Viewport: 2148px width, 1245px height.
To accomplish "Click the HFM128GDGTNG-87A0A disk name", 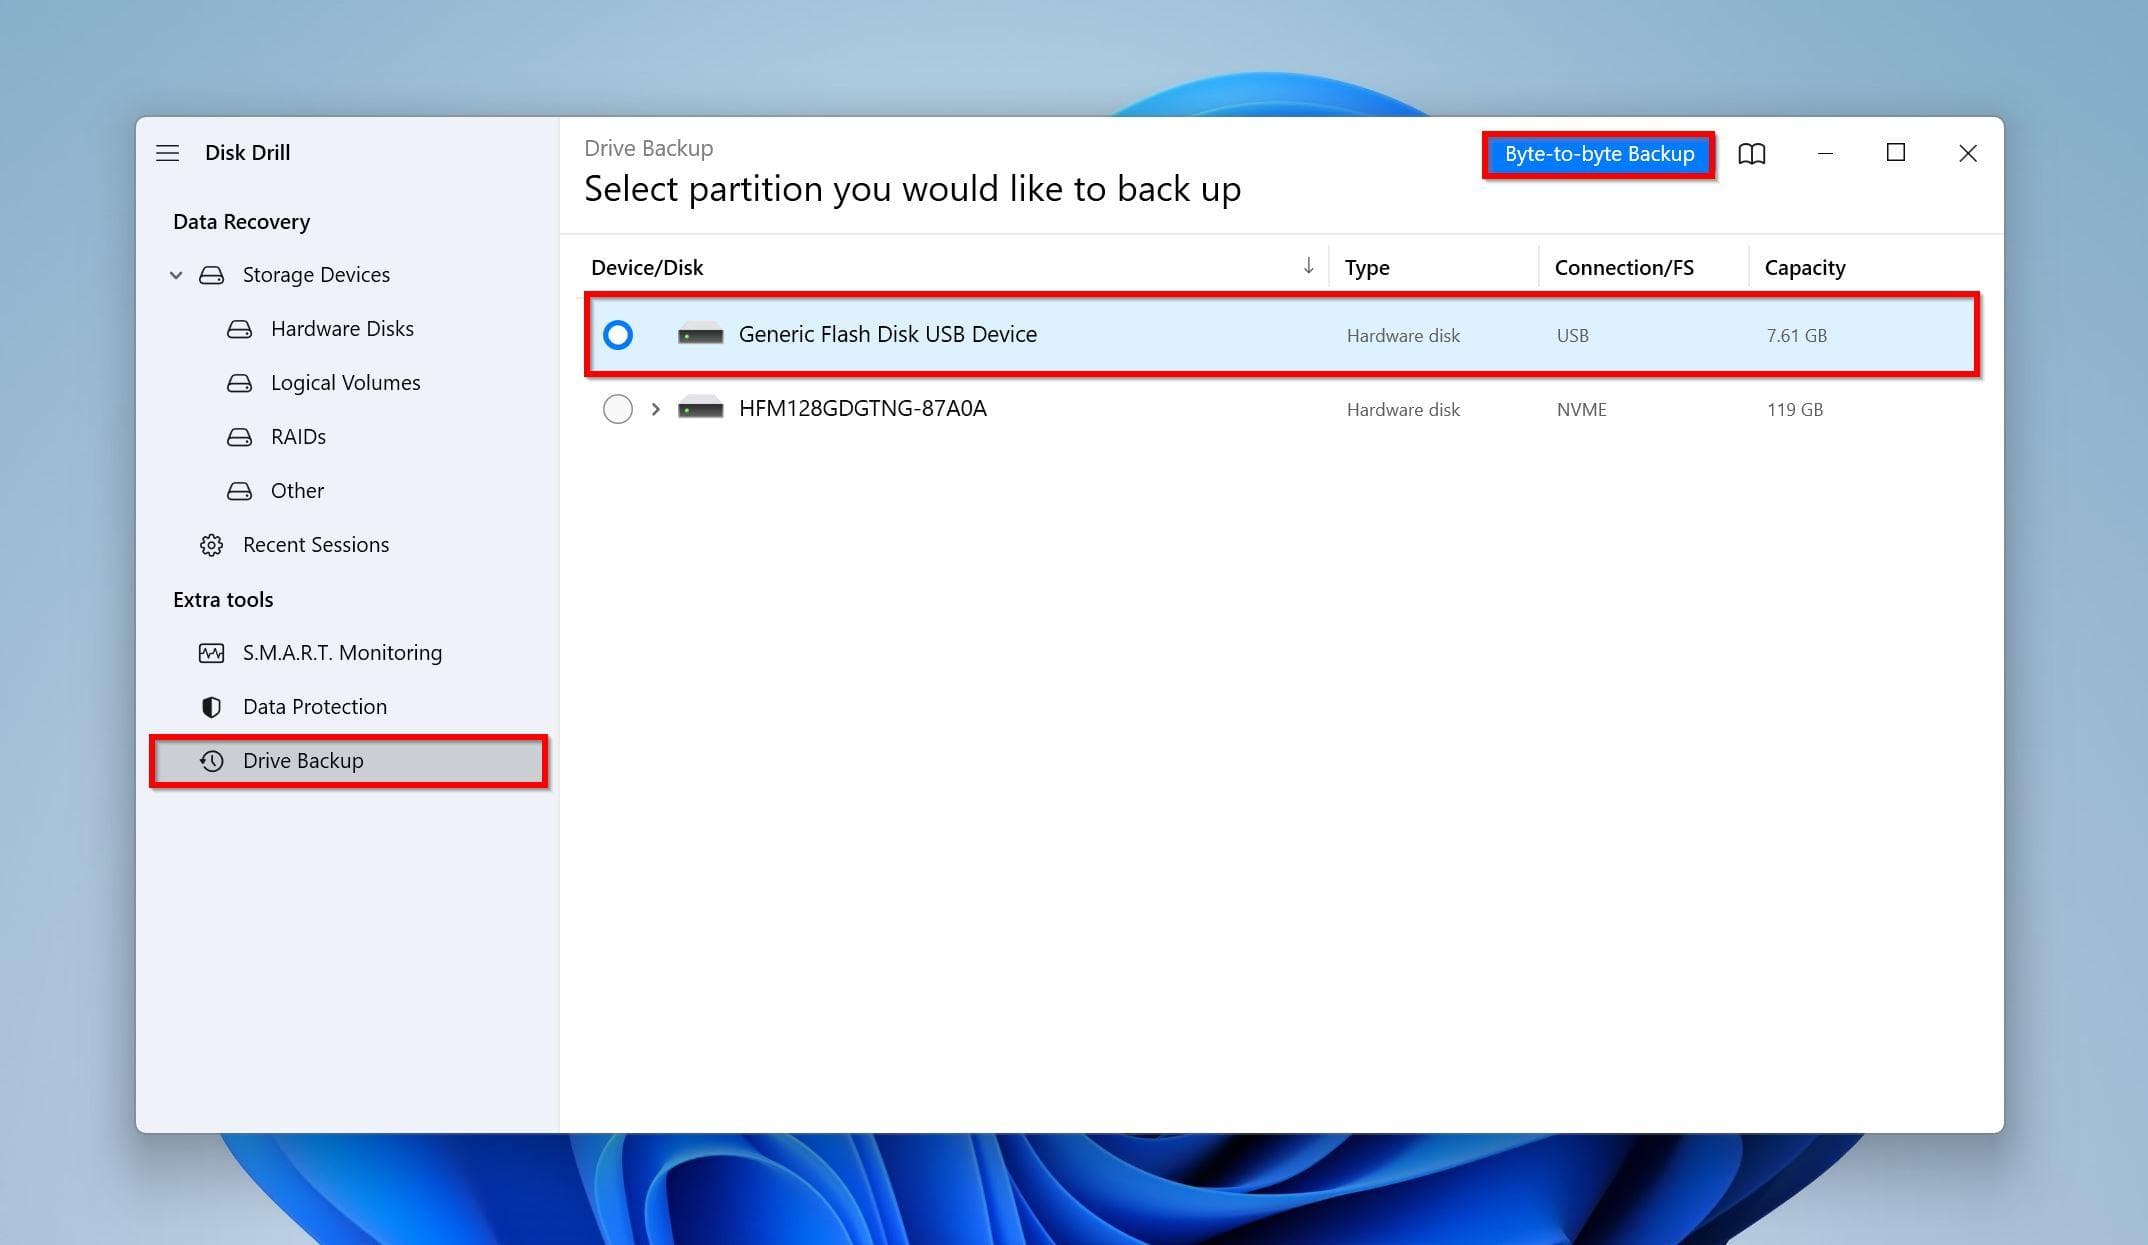I will (x=863, y=409).
